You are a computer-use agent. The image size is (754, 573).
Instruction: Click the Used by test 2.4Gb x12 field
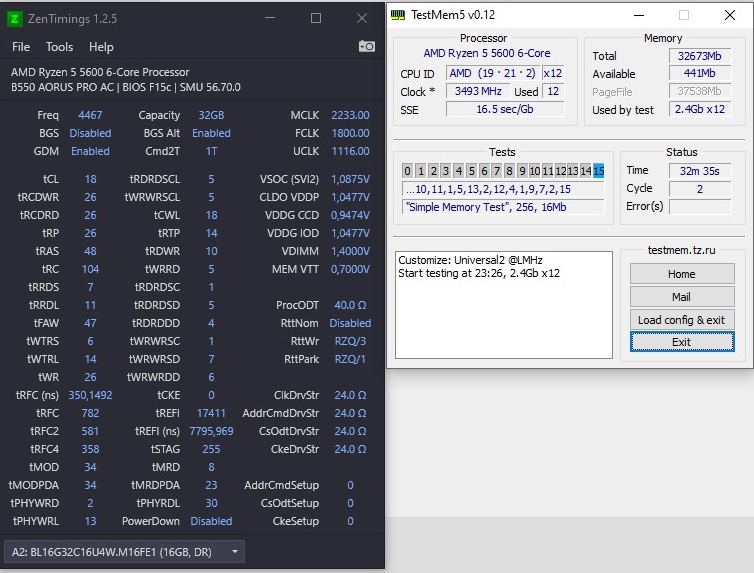pyautogui.click(x=700, y=109)
